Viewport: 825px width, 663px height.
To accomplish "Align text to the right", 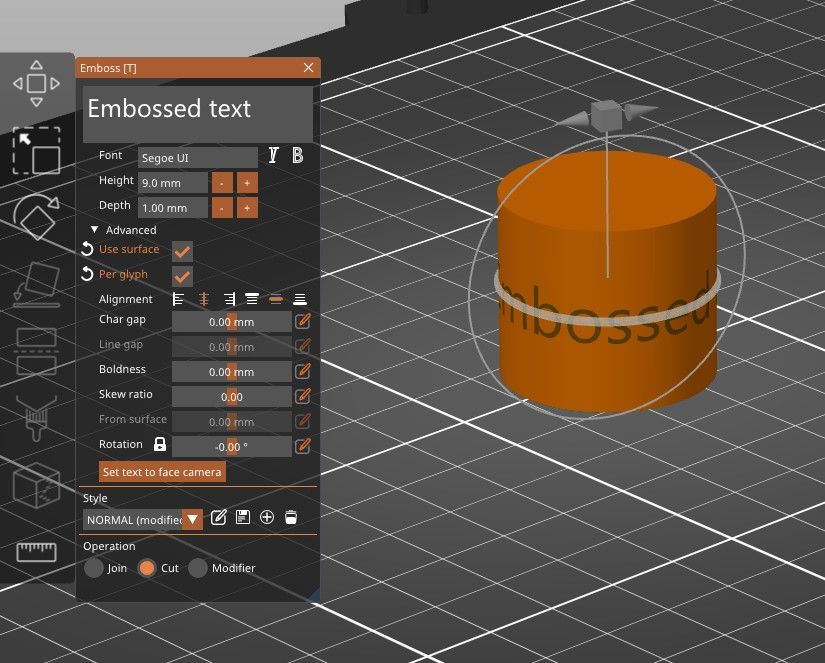I will [229, 299].
